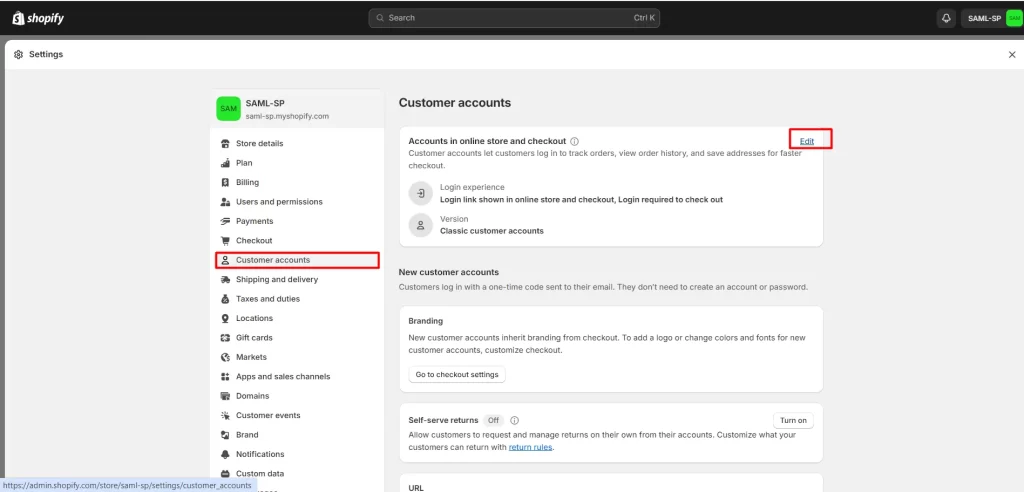Select Customer accounts in sidebar

(273, 260)
